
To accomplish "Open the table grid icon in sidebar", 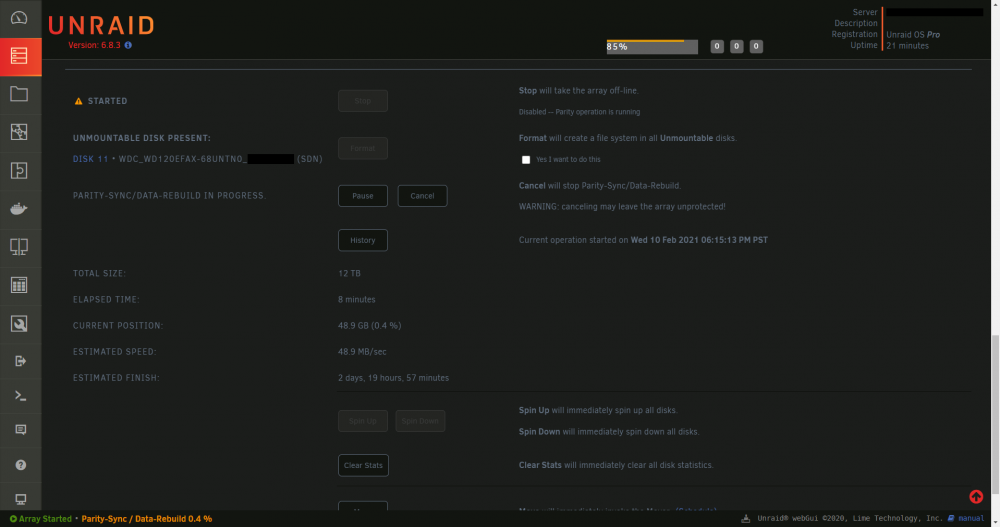I will pyautogui.click(x=19, y=285).
